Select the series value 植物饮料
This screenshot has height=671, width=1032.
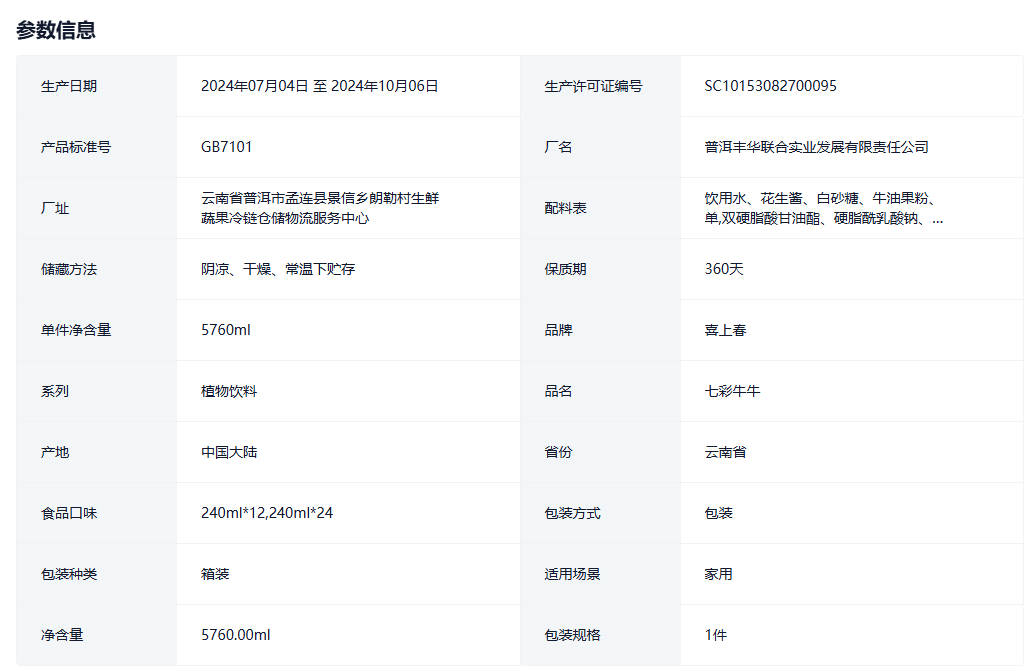229,391
